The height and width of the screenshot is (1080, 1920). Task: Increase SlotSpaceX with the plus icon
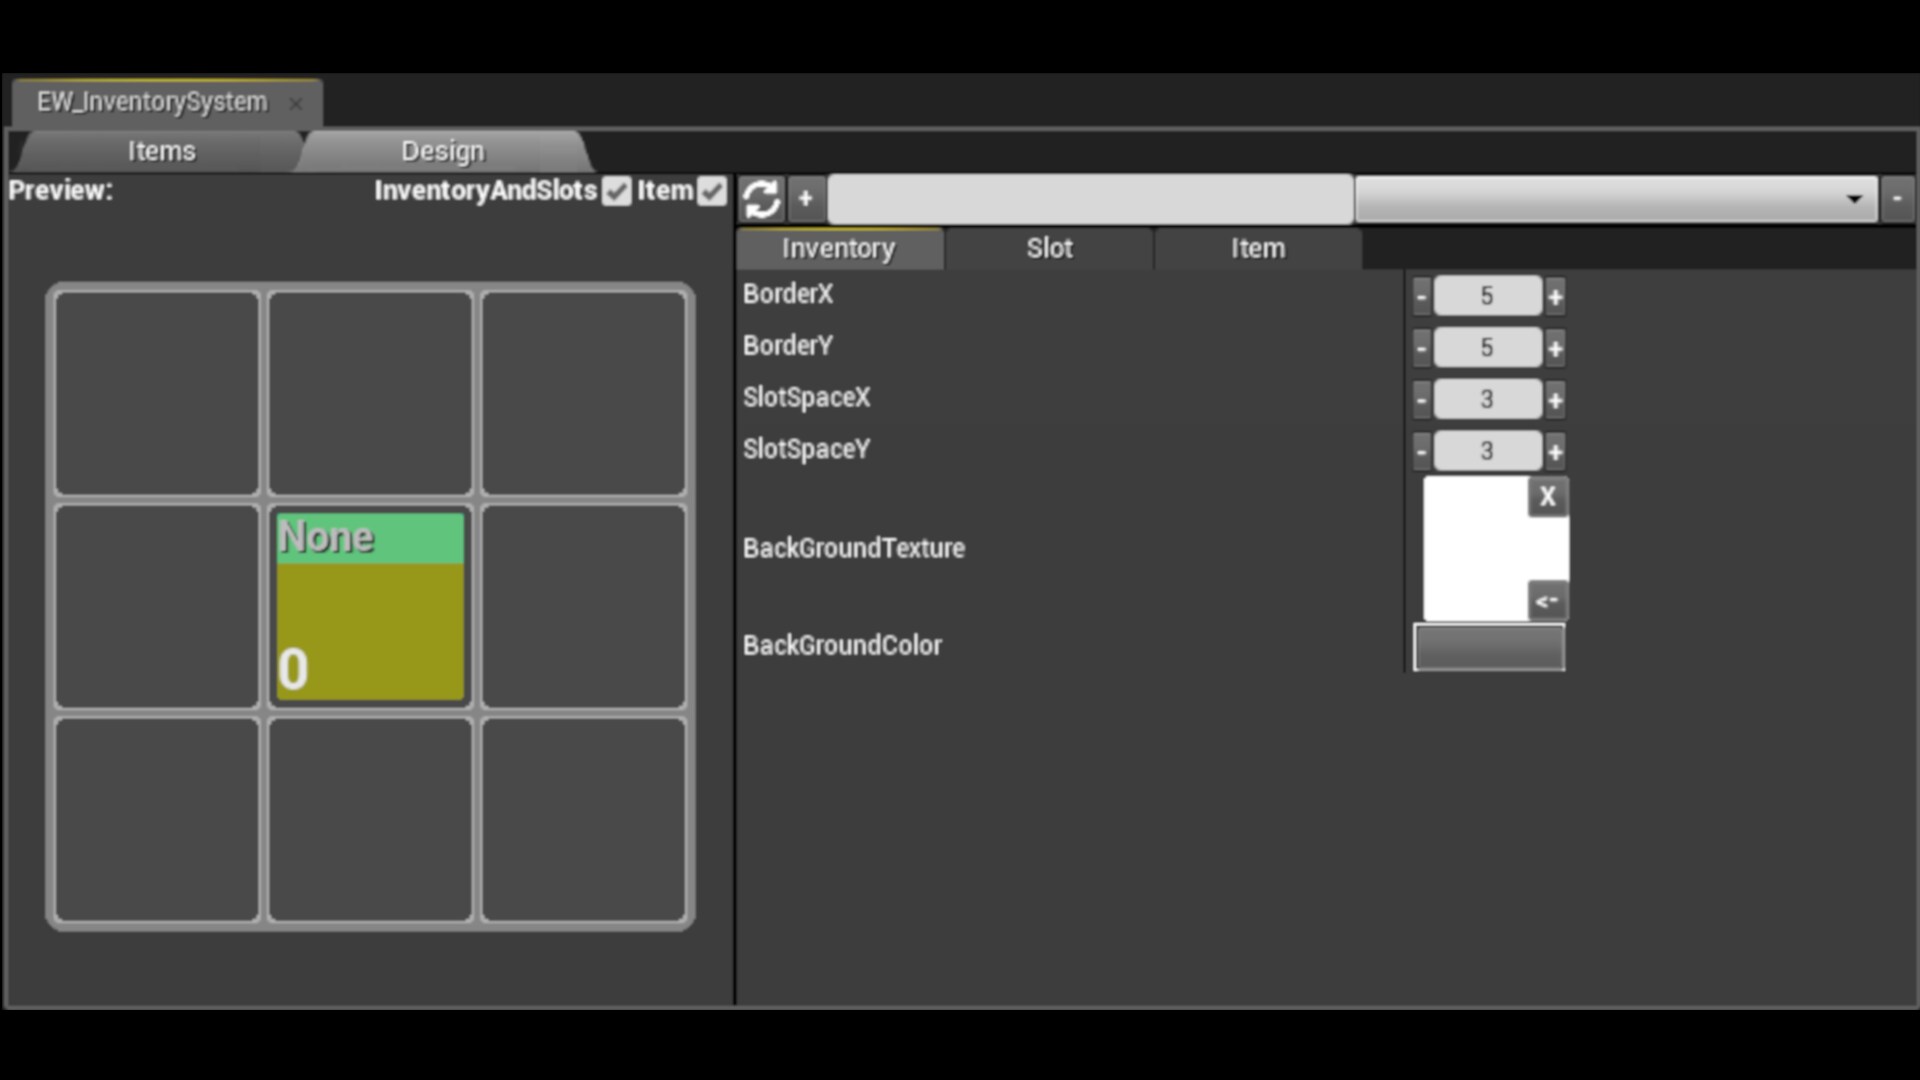1556,398
